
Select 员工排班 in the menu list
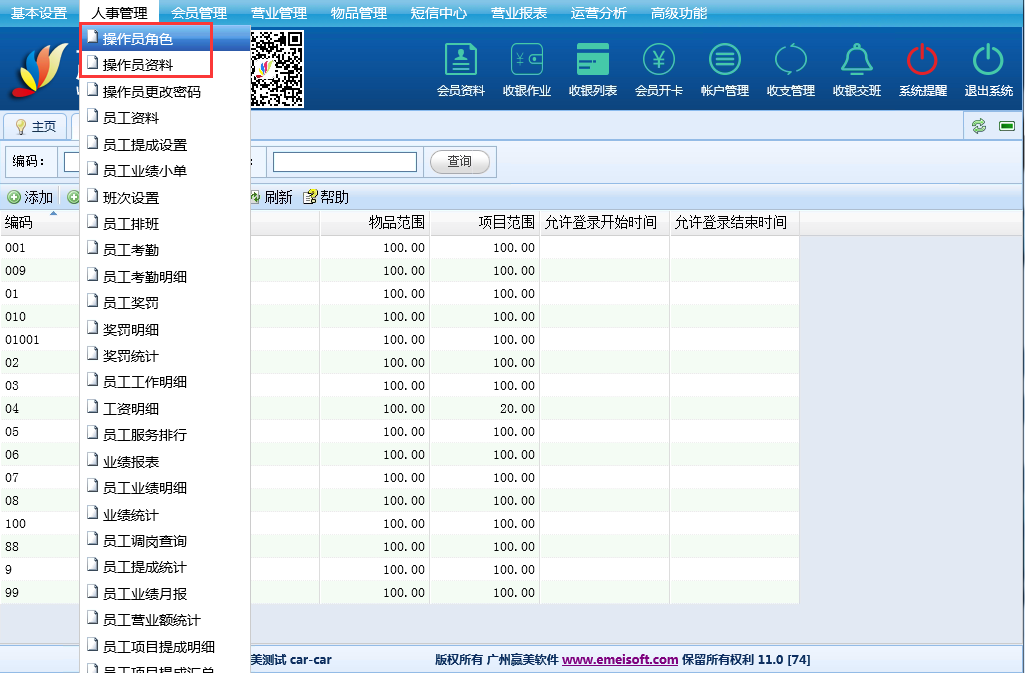coord(131,224)
